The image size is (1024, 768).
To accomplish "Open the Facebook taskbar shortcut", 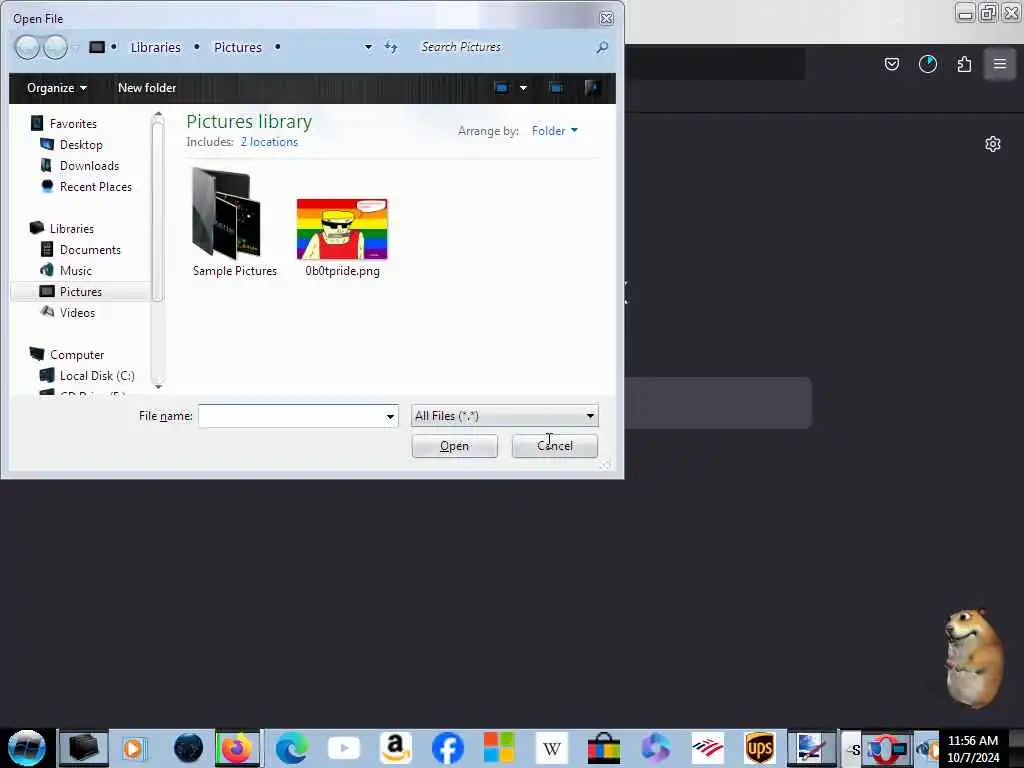I will 448,748.
